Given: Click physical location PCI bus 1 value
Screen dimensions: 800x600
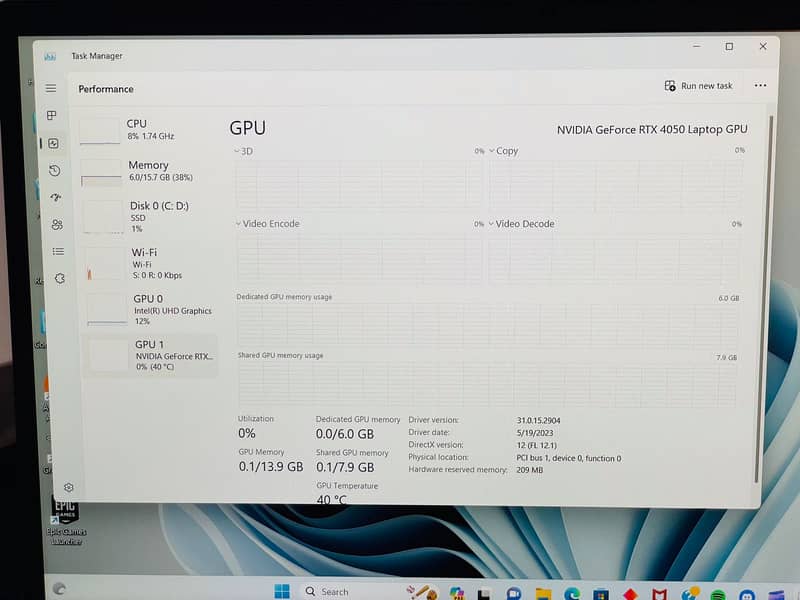Looking at the screenshot, I should [569, 458].
